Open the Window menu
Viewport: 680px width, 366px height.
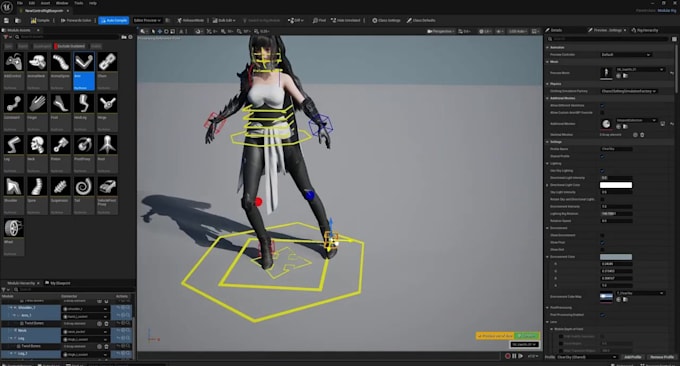62,3
